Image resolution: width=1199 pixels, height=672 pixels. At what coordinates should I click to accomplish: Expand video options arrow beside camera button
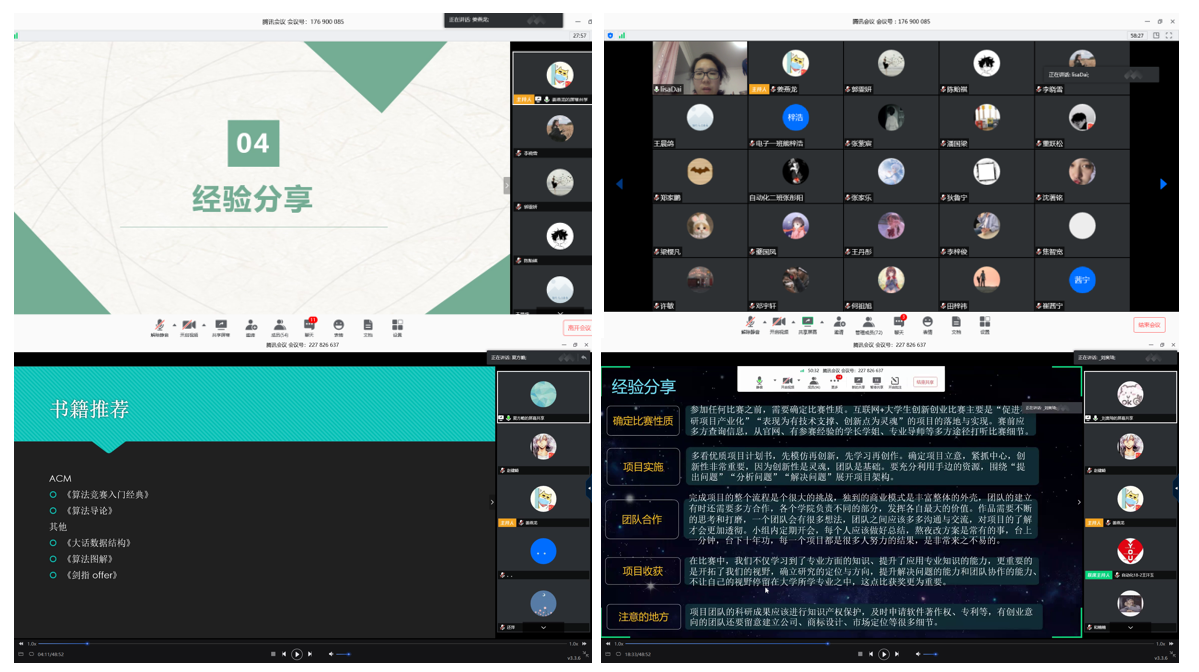204,324
